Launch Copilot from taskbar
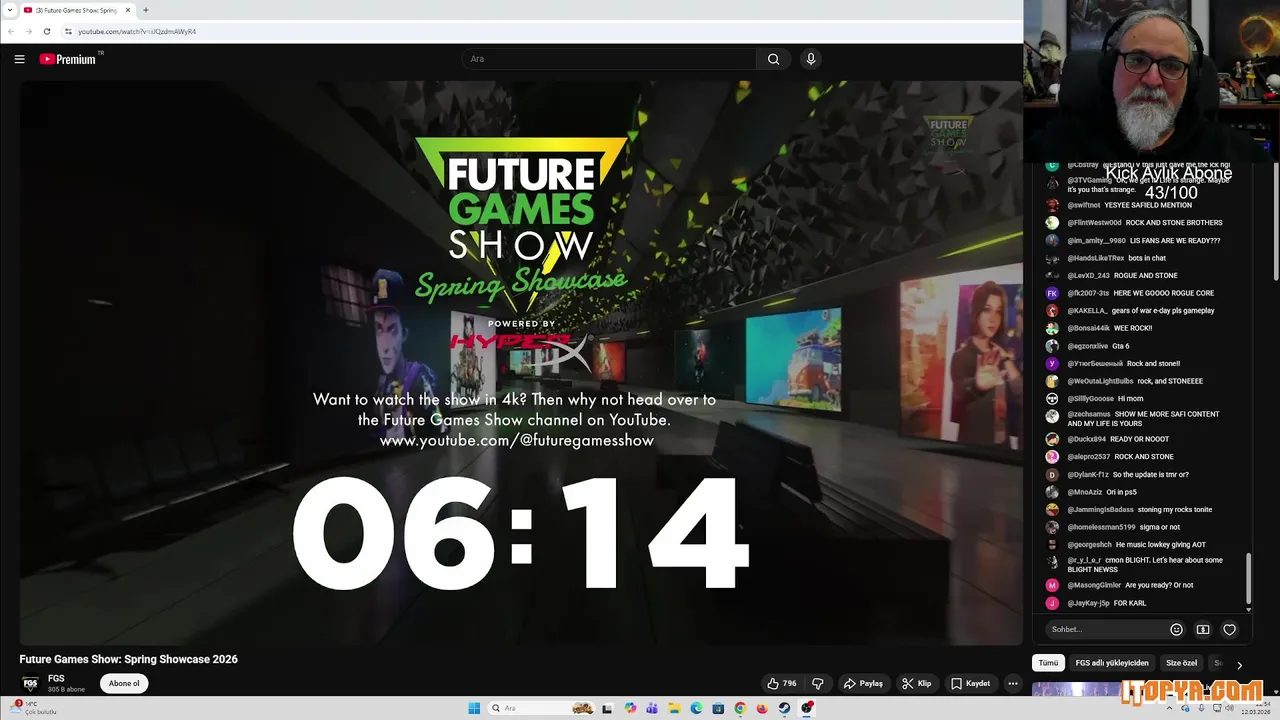Screen dimensions: 1280x720 [x=630, y=708]
